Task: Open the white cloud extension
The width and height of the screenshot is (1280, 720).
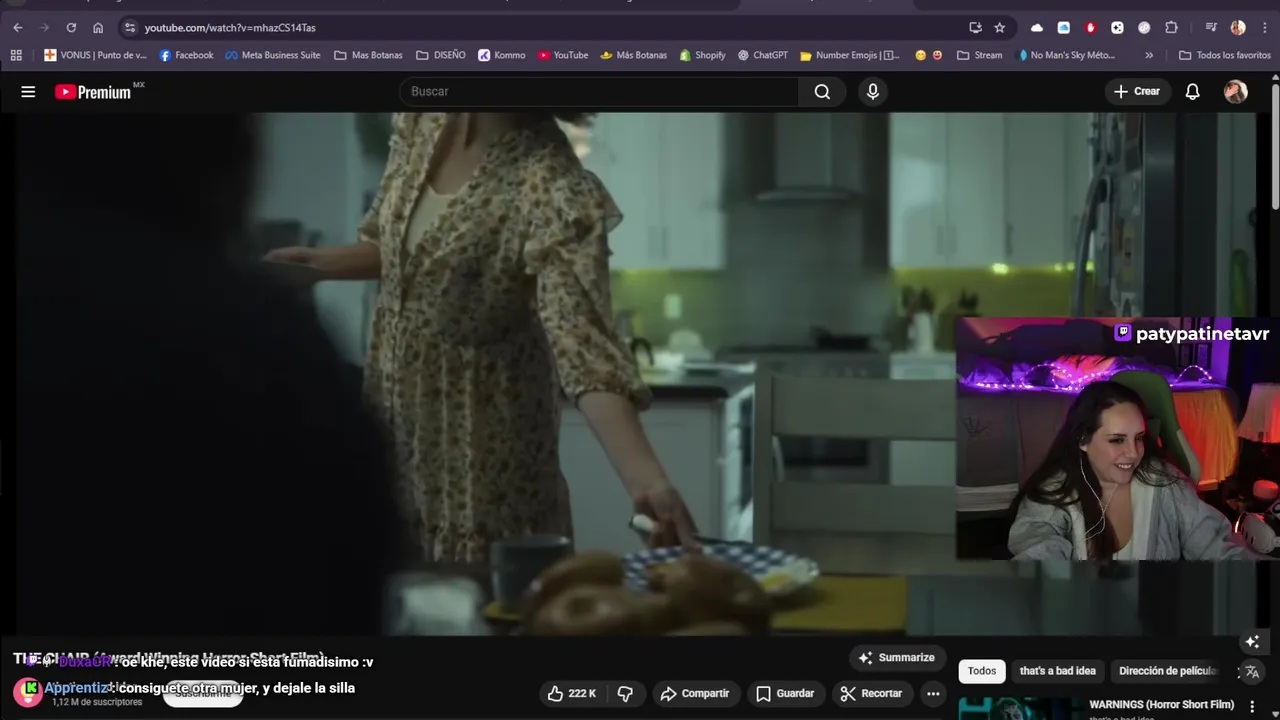Action: 1036,27
